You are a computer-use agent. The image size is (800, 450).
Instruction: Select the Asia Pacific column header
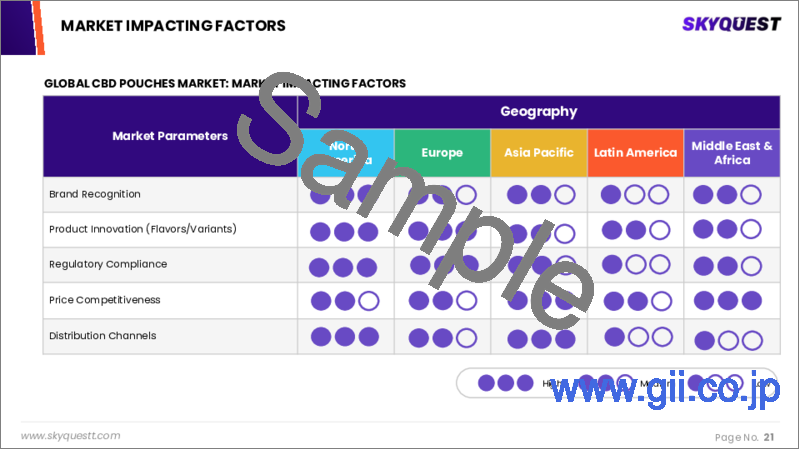[538, 153]
